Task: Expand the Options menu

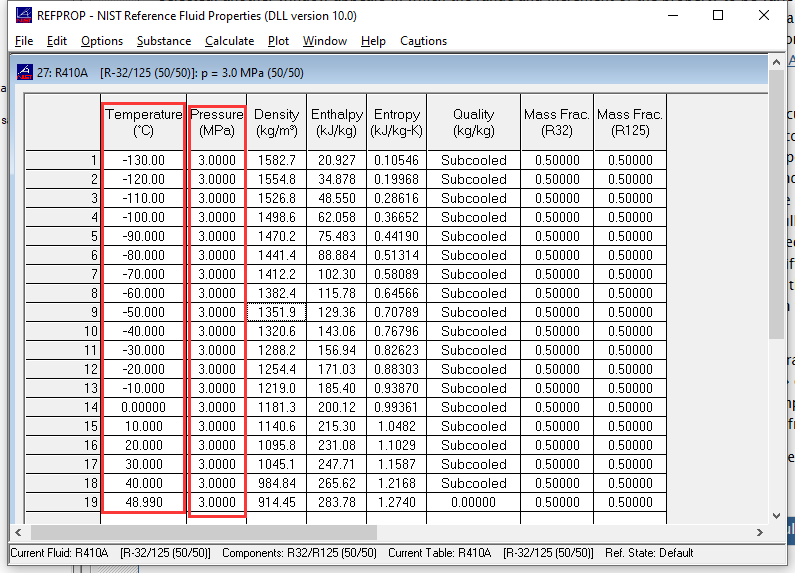Action: coord(102,41)
